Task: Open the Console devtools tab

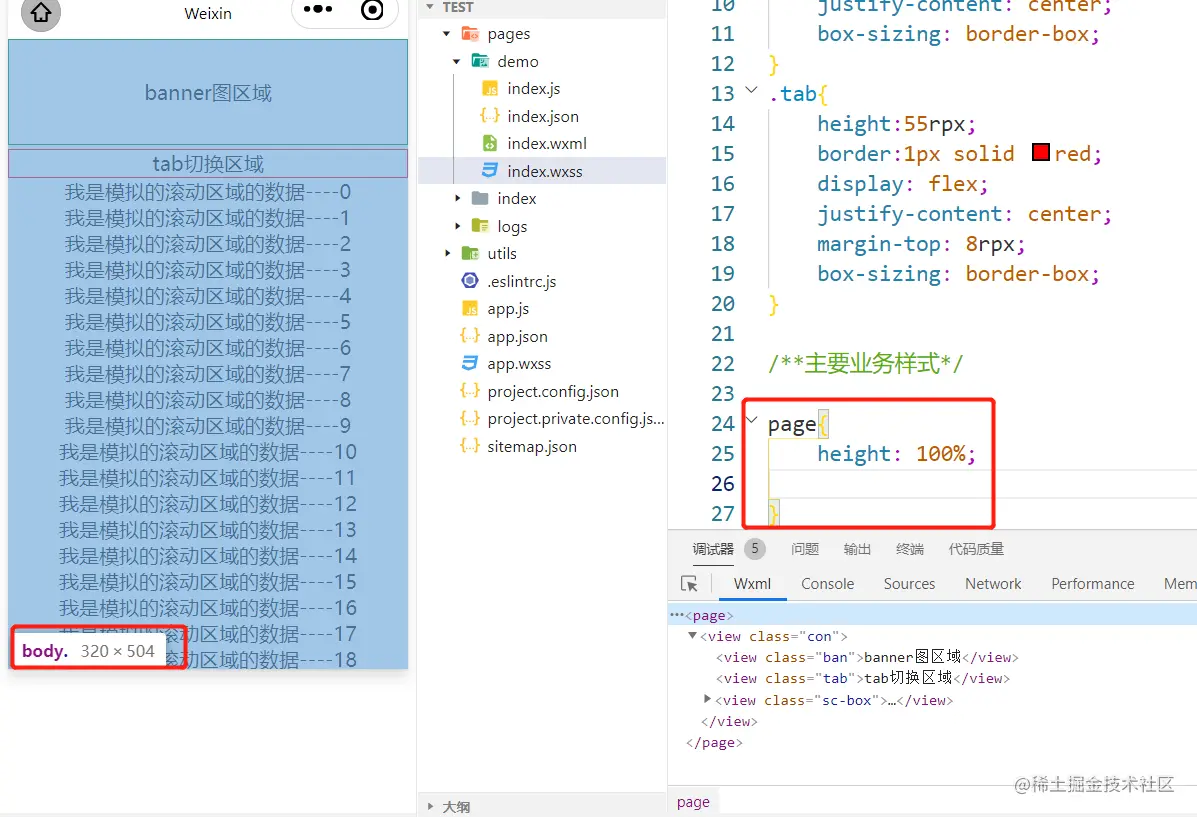Action: click(x=828, y=584)
